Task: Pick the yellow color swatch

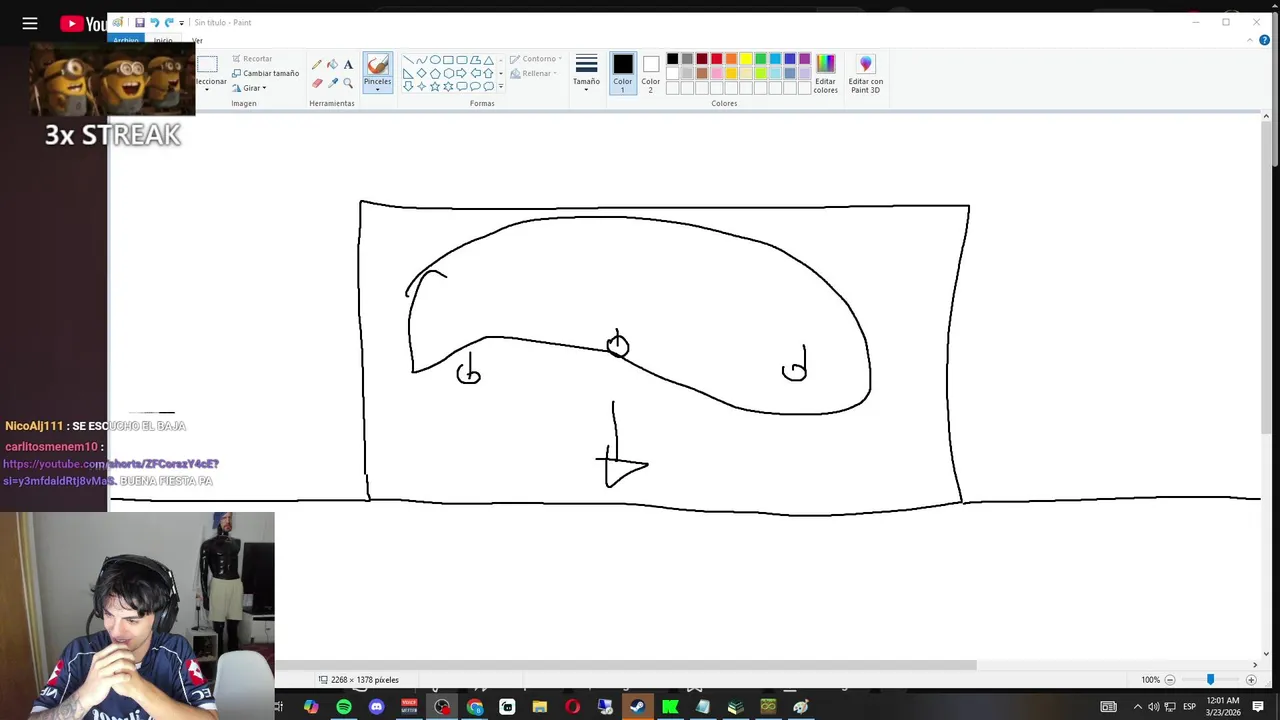Action: [x=746, y=59]
